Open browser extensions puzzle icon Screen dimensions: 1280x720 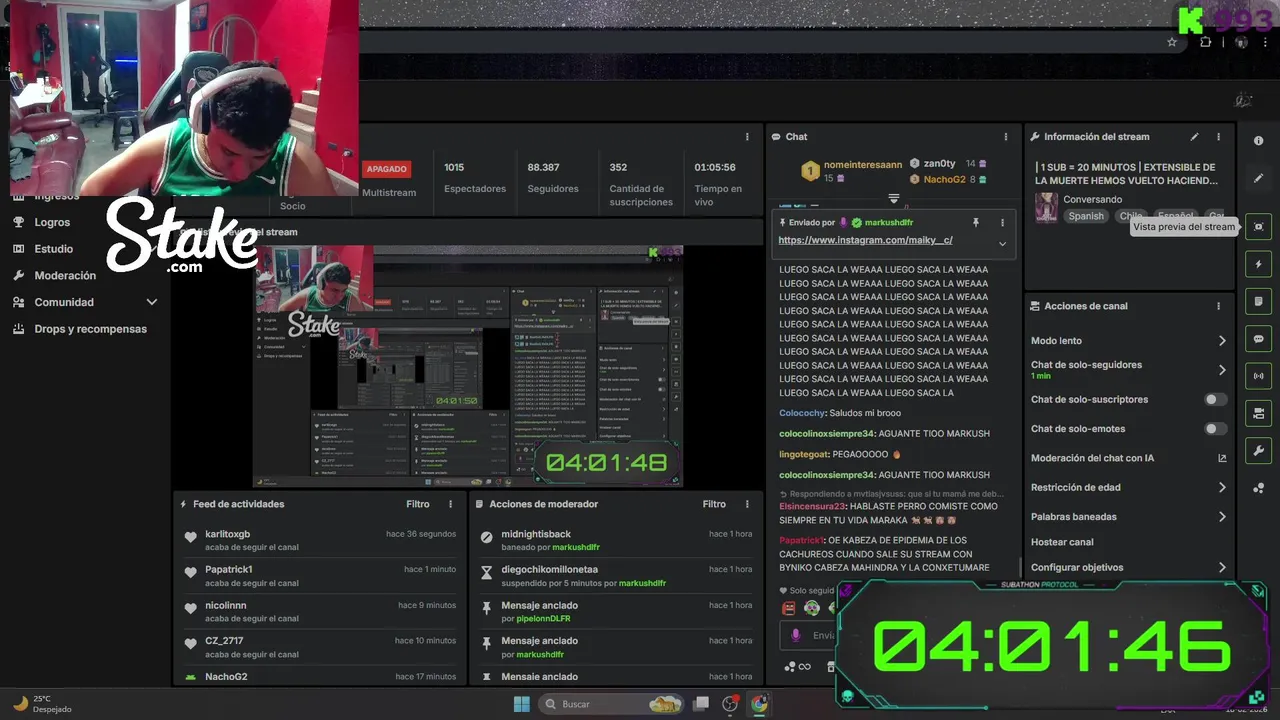pos(1205,42)
